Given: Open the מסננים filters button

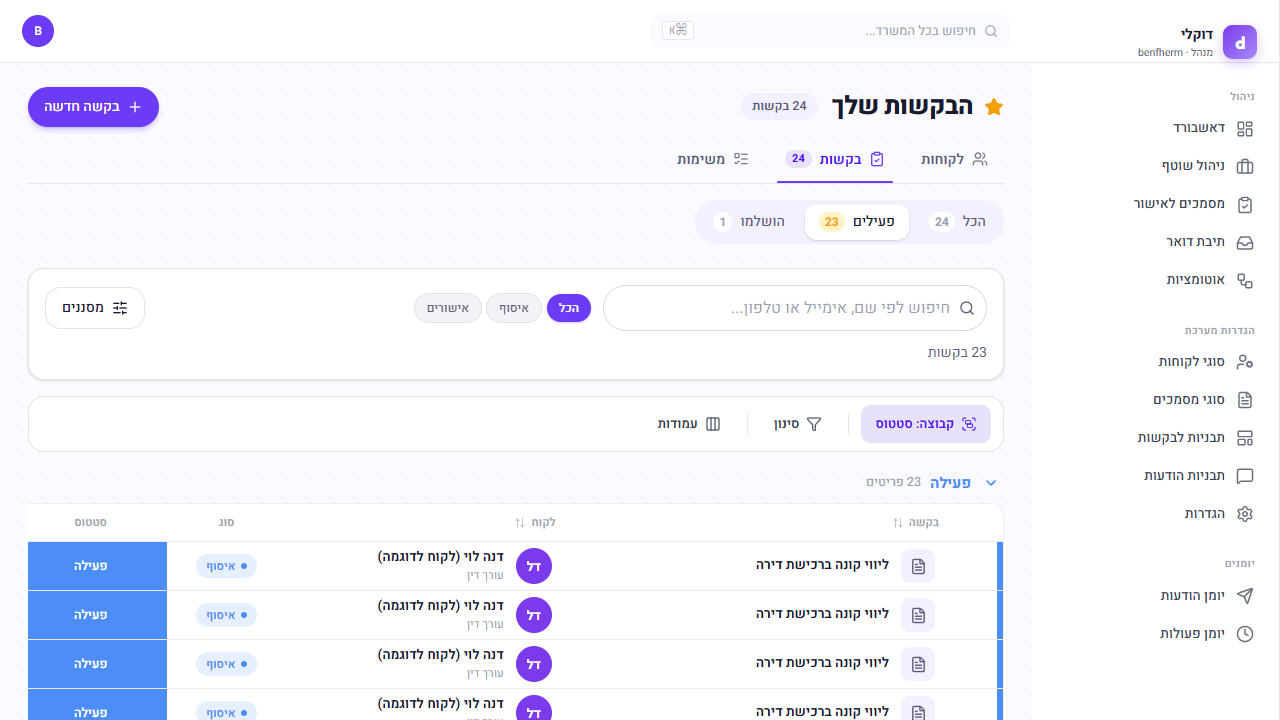Looking at the screenshot, I should tap(95, 308).
